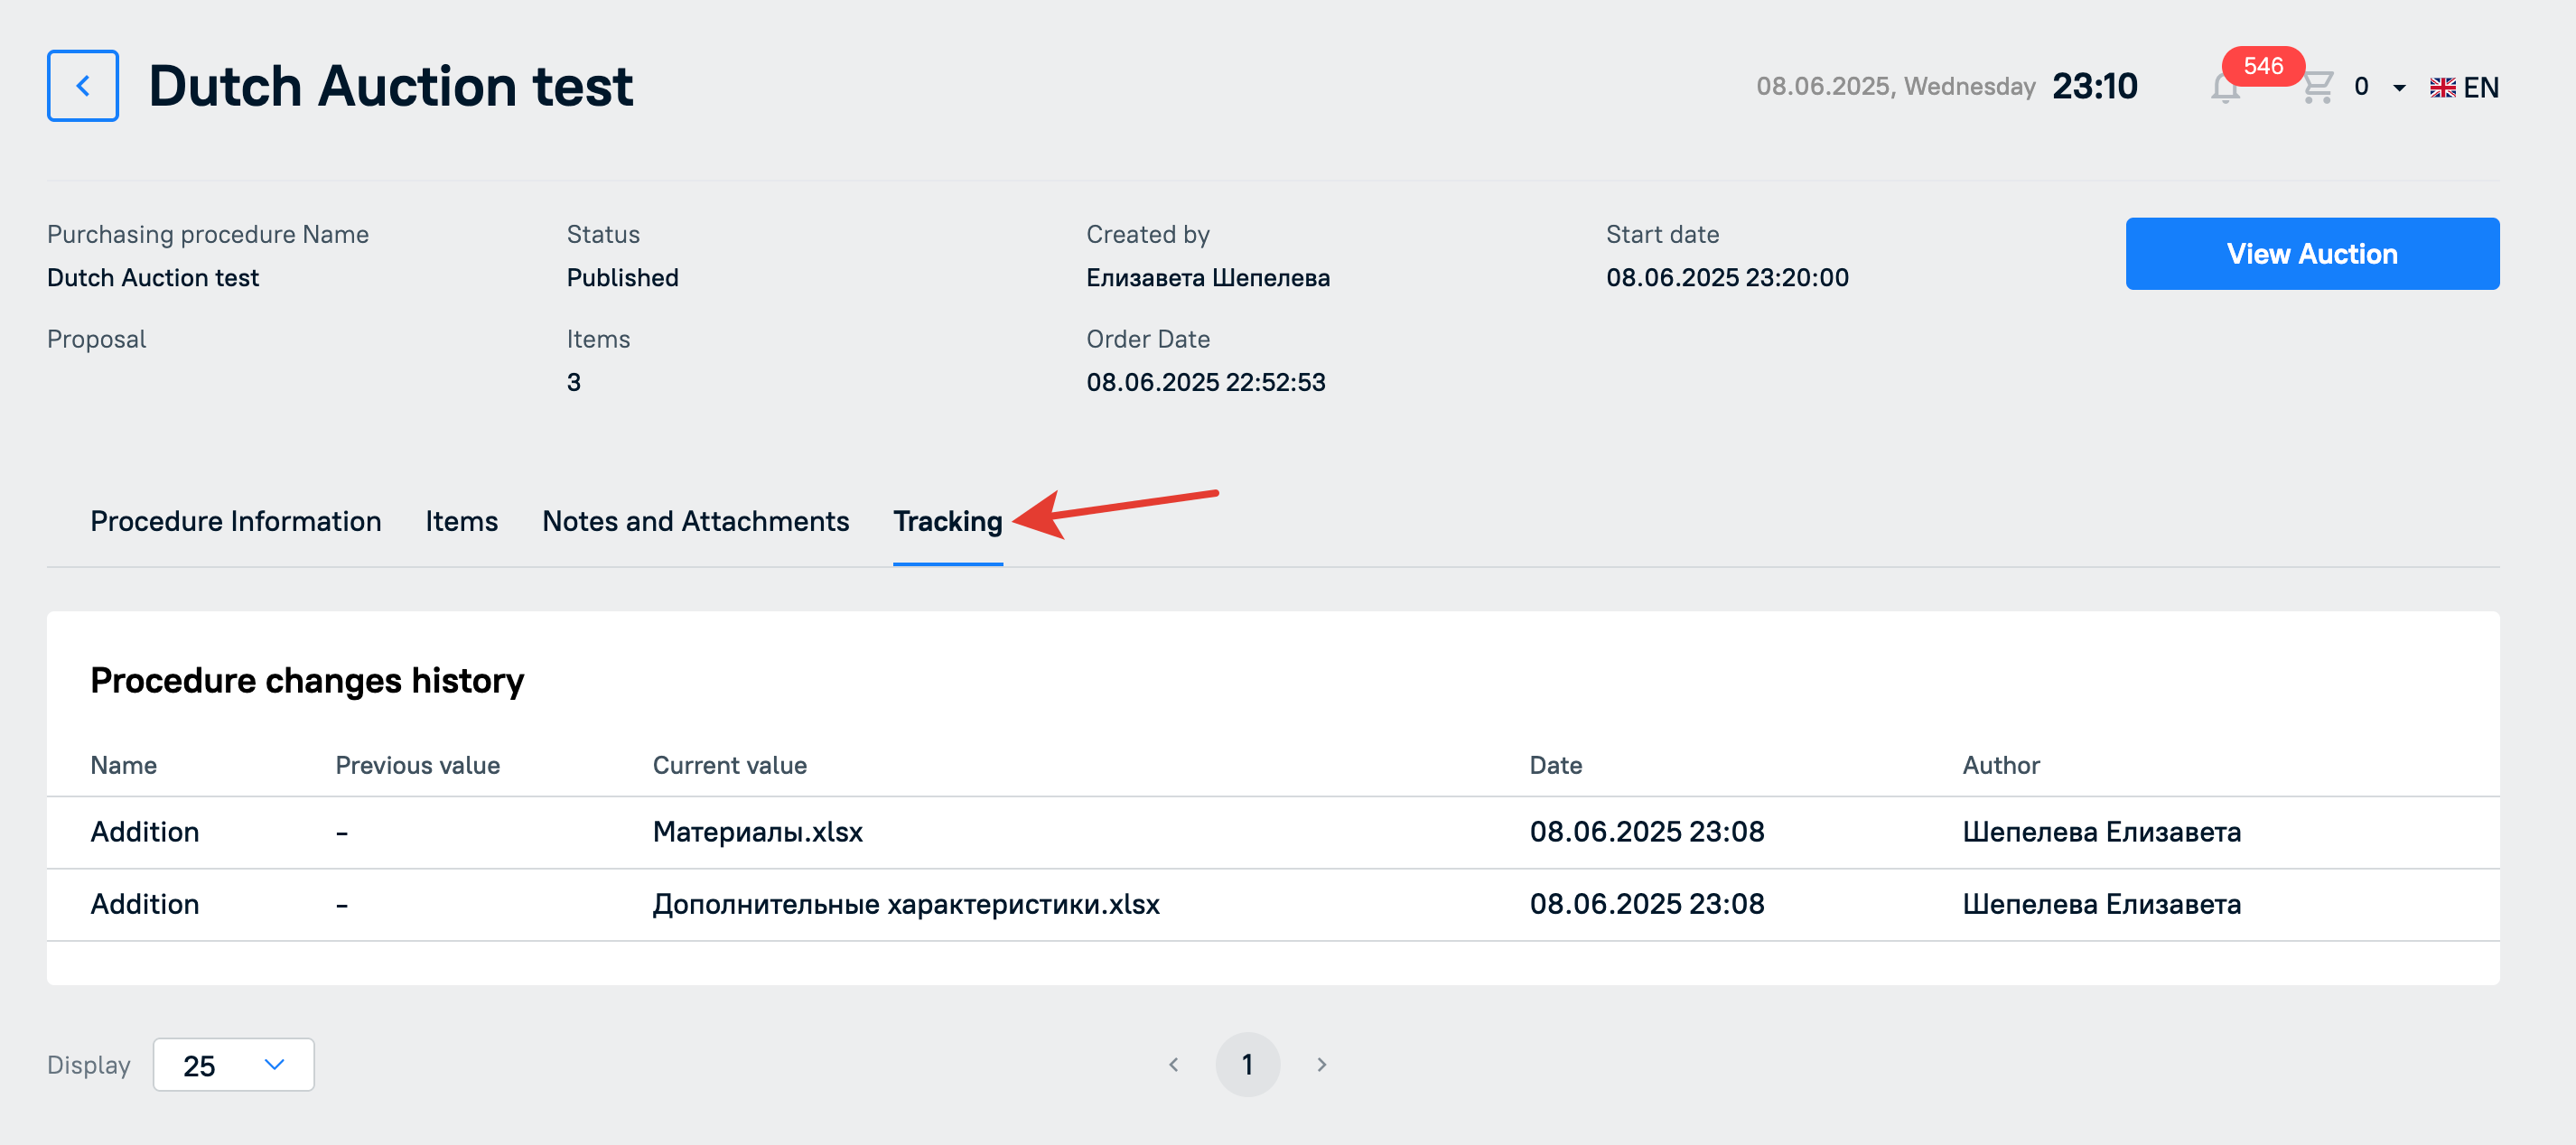This screenshot has height=1145, width=2576.
Task: Click the Name column header
Action: 123,765
